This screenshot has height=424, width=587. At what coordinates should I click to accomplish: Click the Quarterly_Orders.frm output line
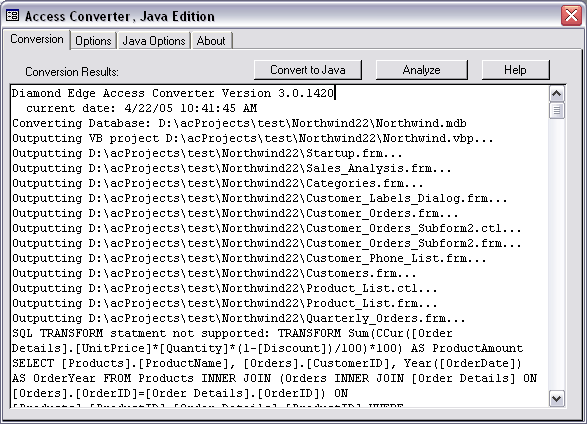239,318
